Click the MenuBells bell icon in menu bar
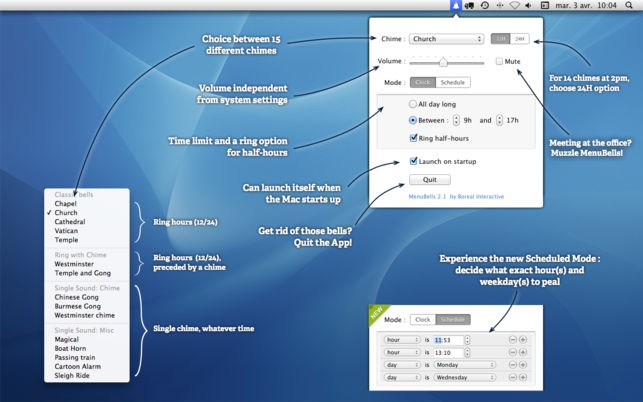This screenshot has width=643, height=402. [x=456, y=6]
